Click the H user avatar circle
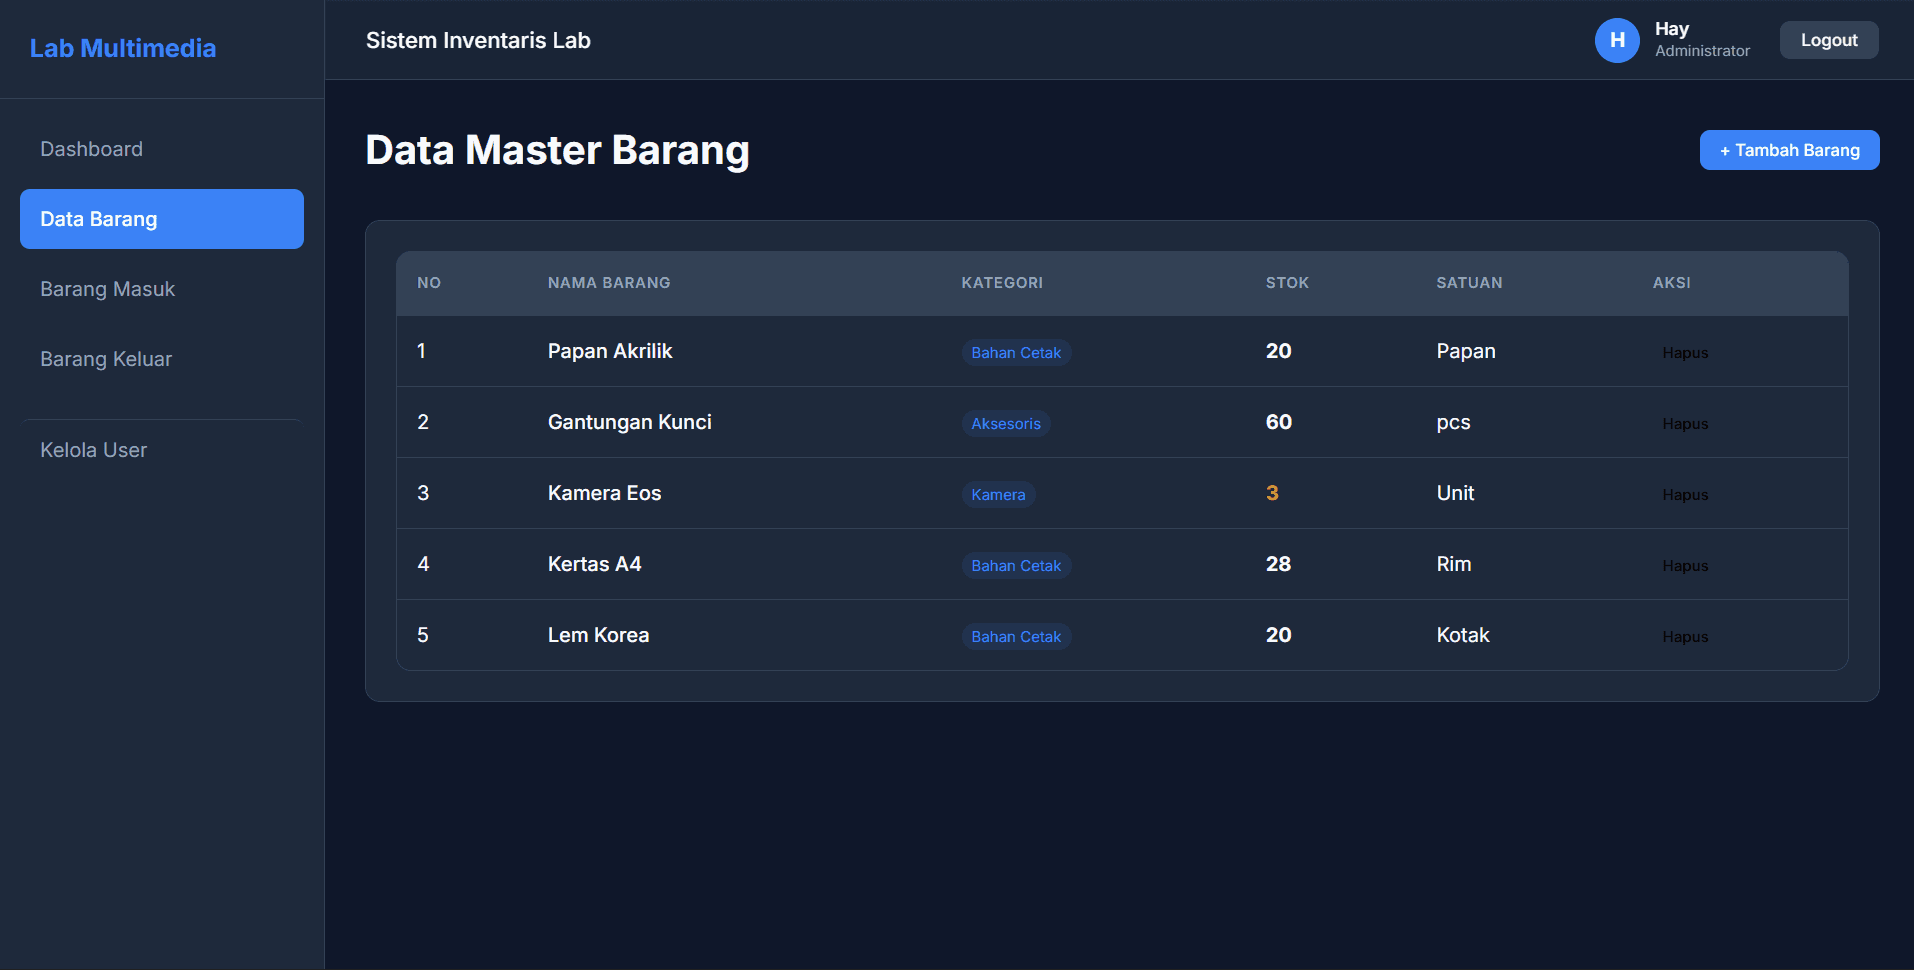Screen dimensions: 1914x970 coord(1617,40)
